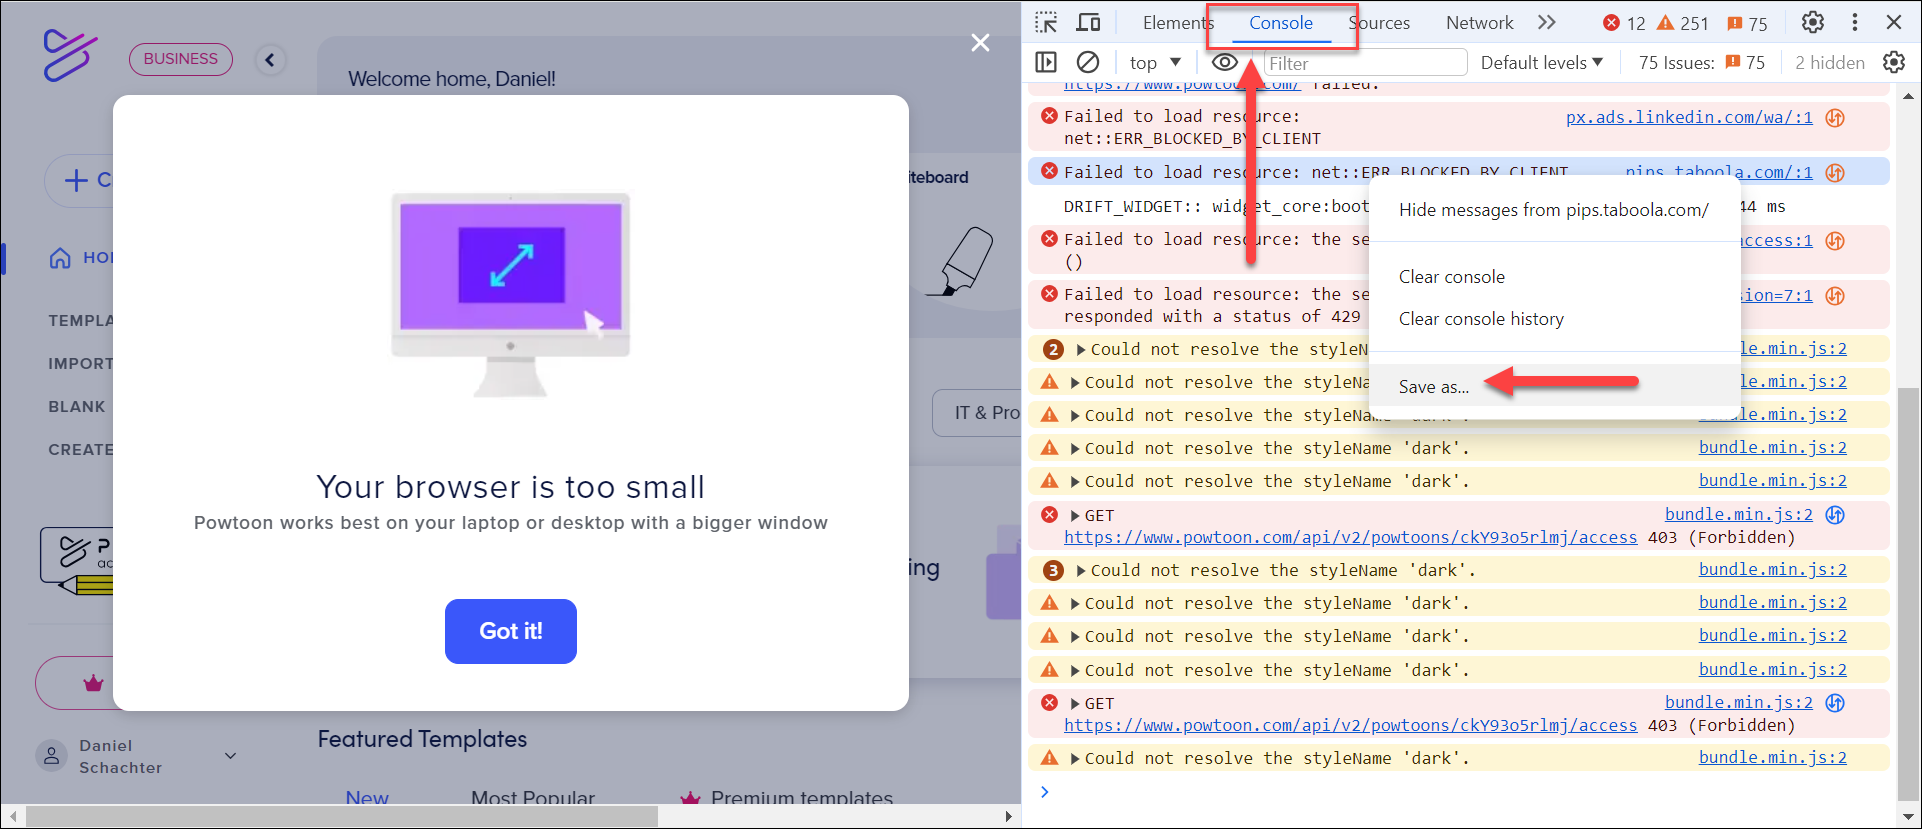The height and width of the screenshot is (829, 1922).
Task: Expand the grouped warning marked 3
Action: pyautogui.click(x=1081, y=571)
